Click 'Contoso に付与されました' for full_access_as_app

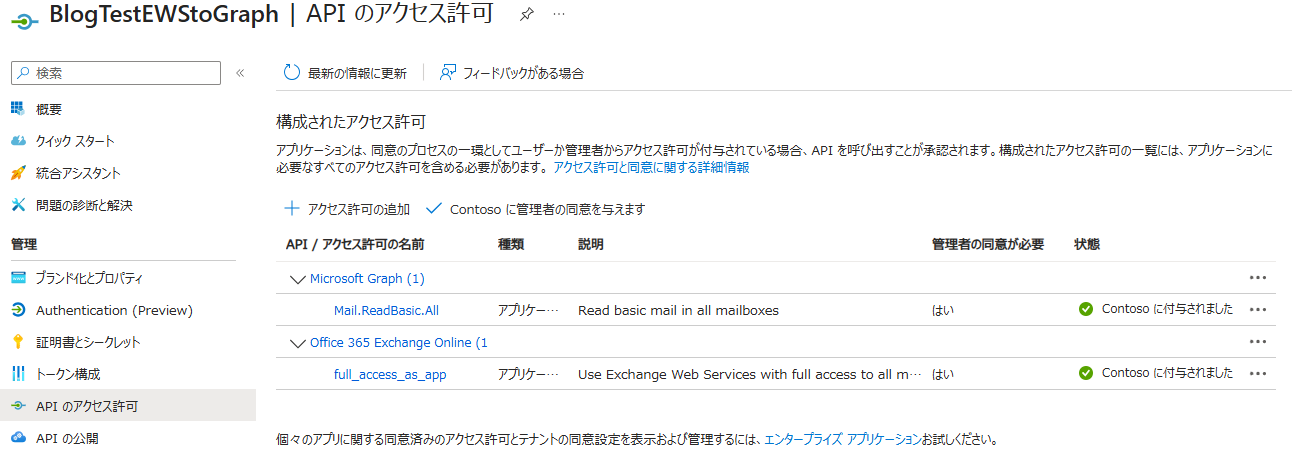pos(1167,374)
